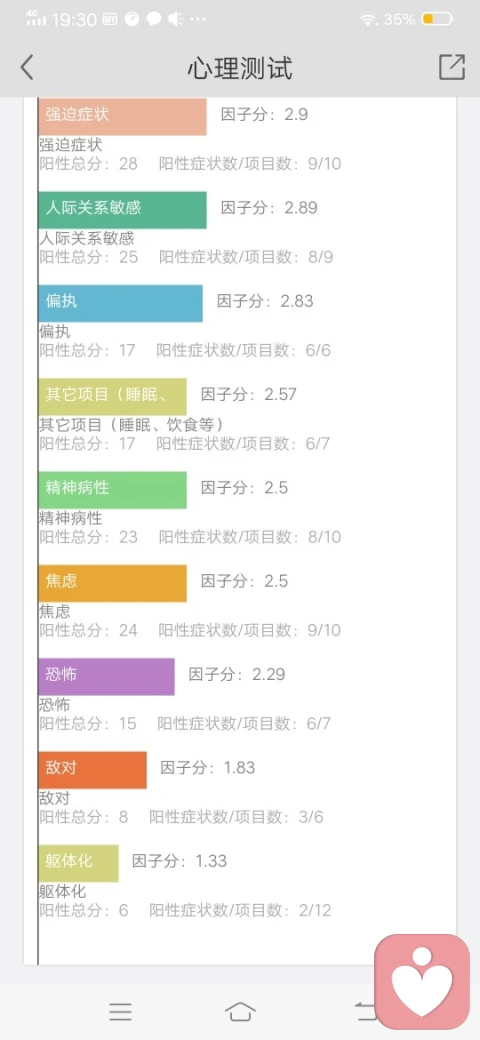The image size is (480, 1040).
Task: Tap the 阳性症状数/项目数: 2/12 text
Action: [x=240, y=910]
